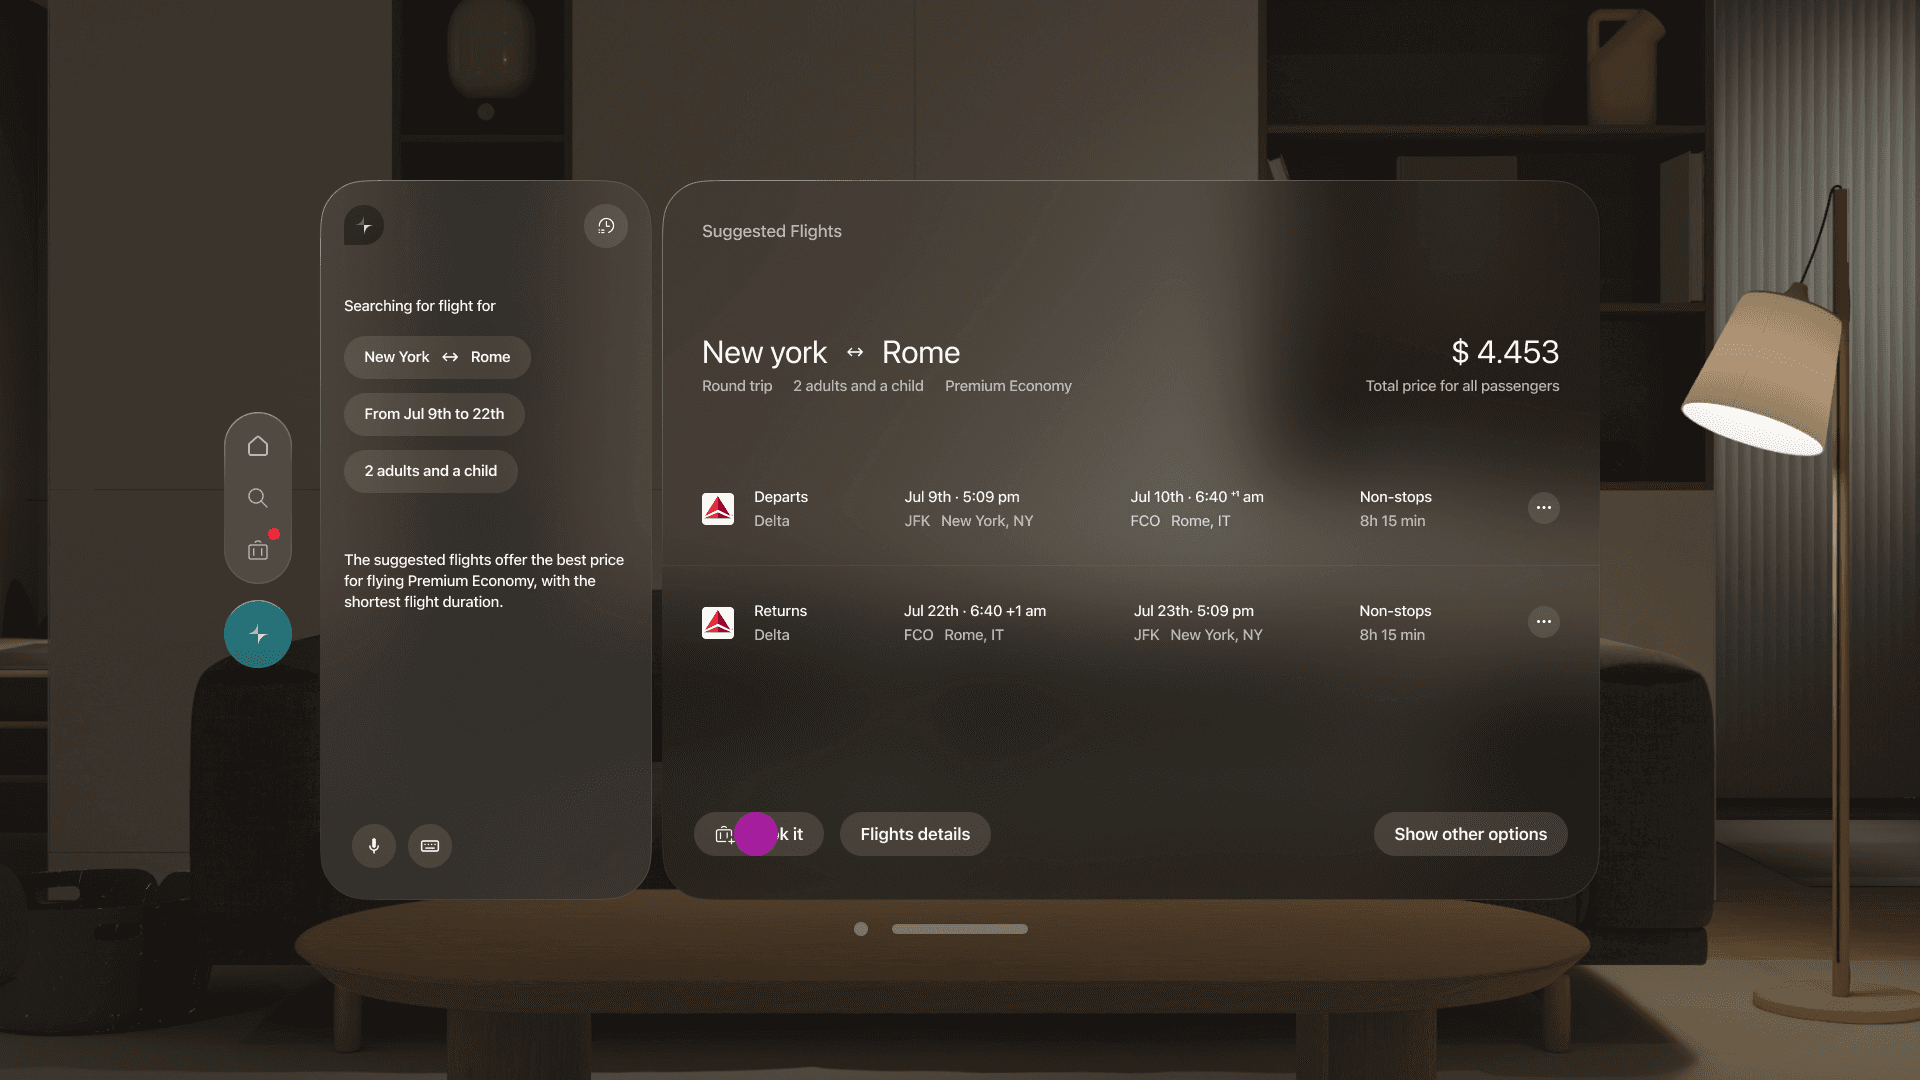Click the window close dot below panel

[861, 929]
